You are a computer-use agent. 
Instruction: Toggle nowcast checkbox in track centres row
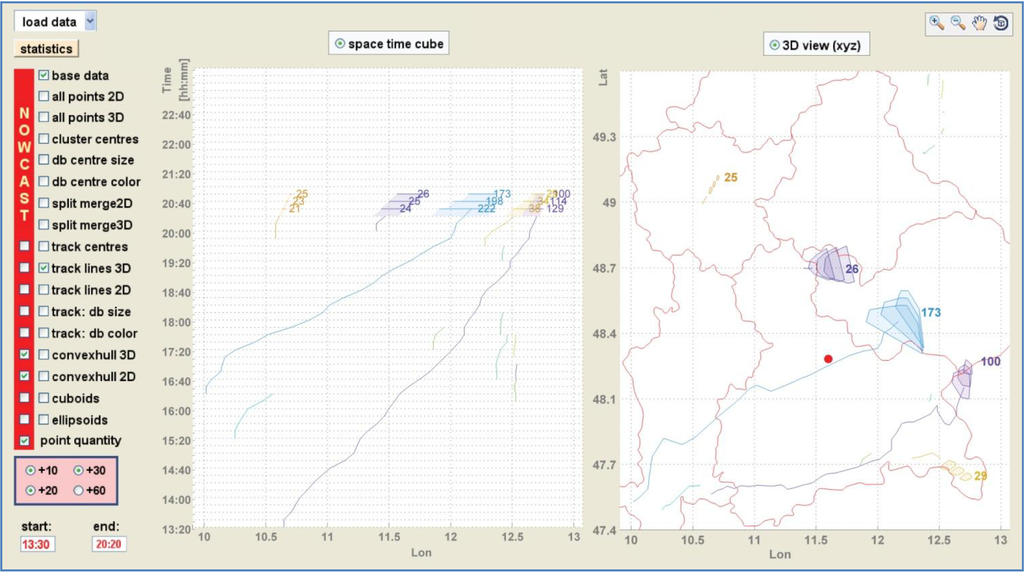tap(24, 246)
